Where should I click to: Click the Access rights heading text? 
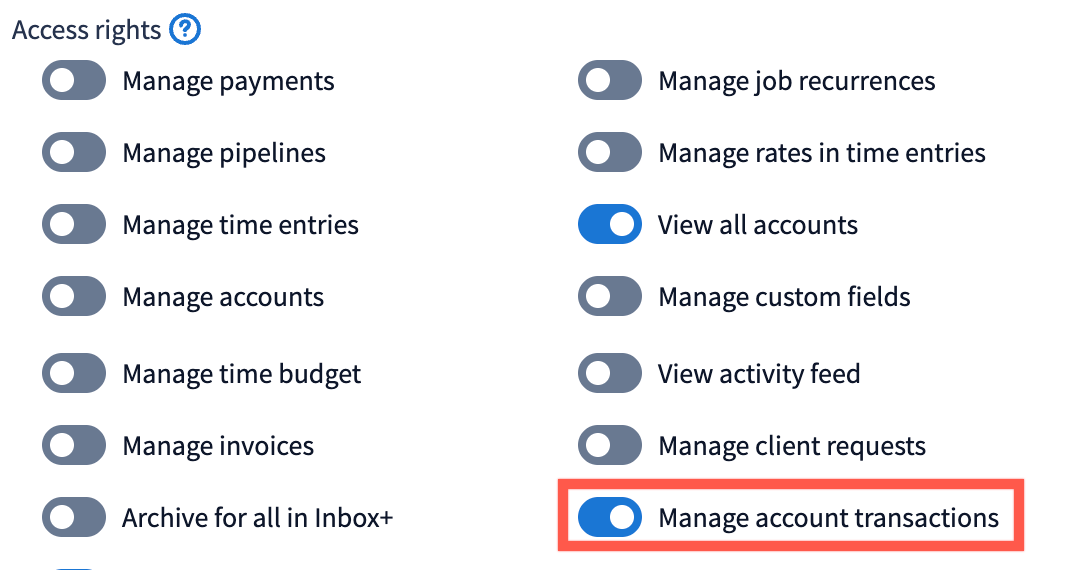[x=86, y=30]
